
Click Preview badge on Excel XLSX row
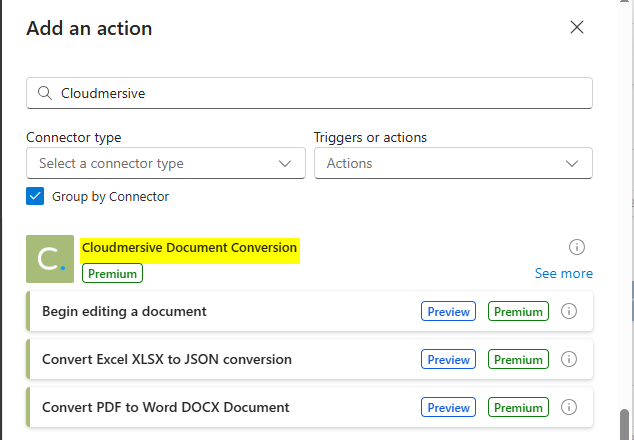448,360
